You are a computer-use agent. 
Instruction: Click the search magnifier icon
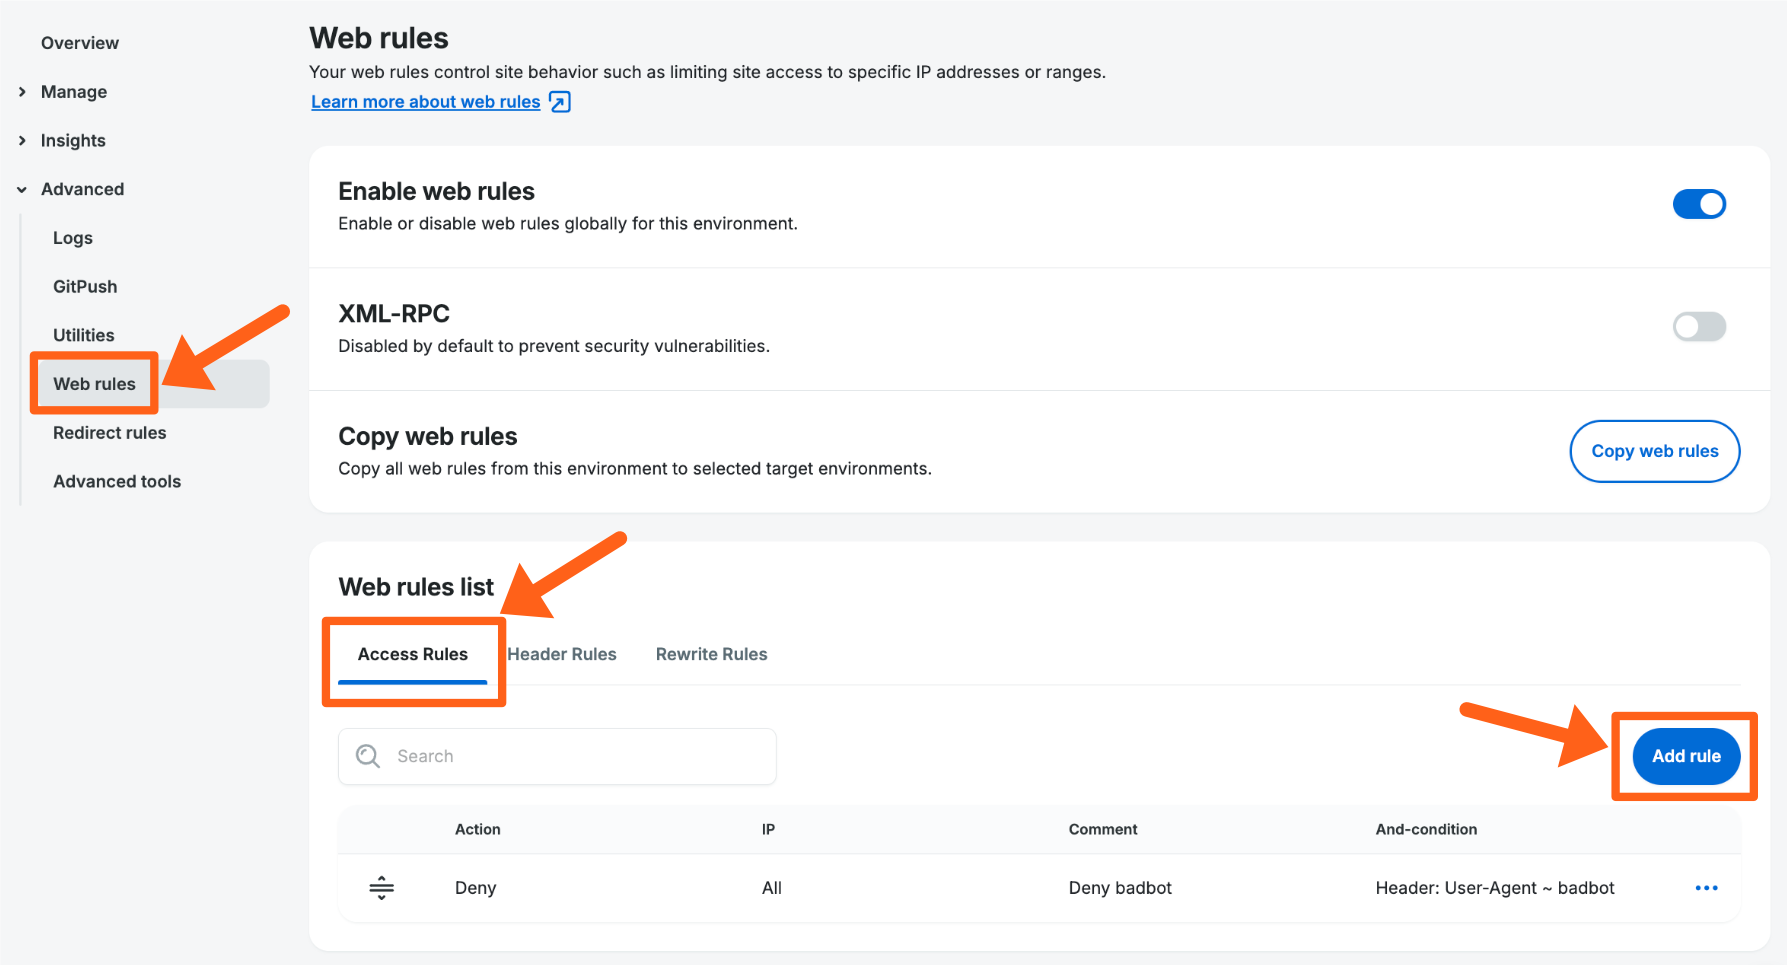367,756
